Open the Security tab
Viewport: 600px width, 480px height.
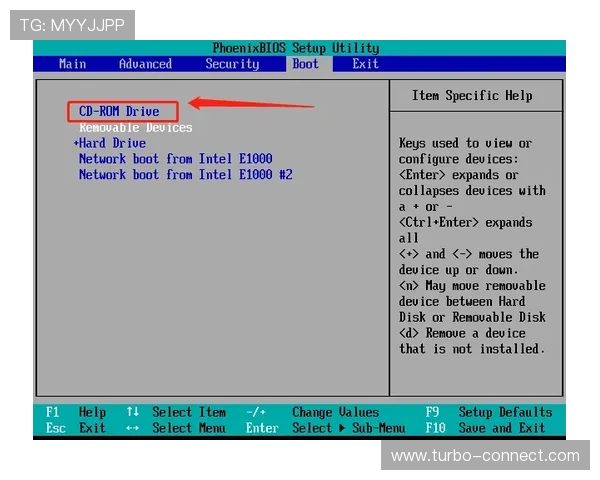point(232,64)
